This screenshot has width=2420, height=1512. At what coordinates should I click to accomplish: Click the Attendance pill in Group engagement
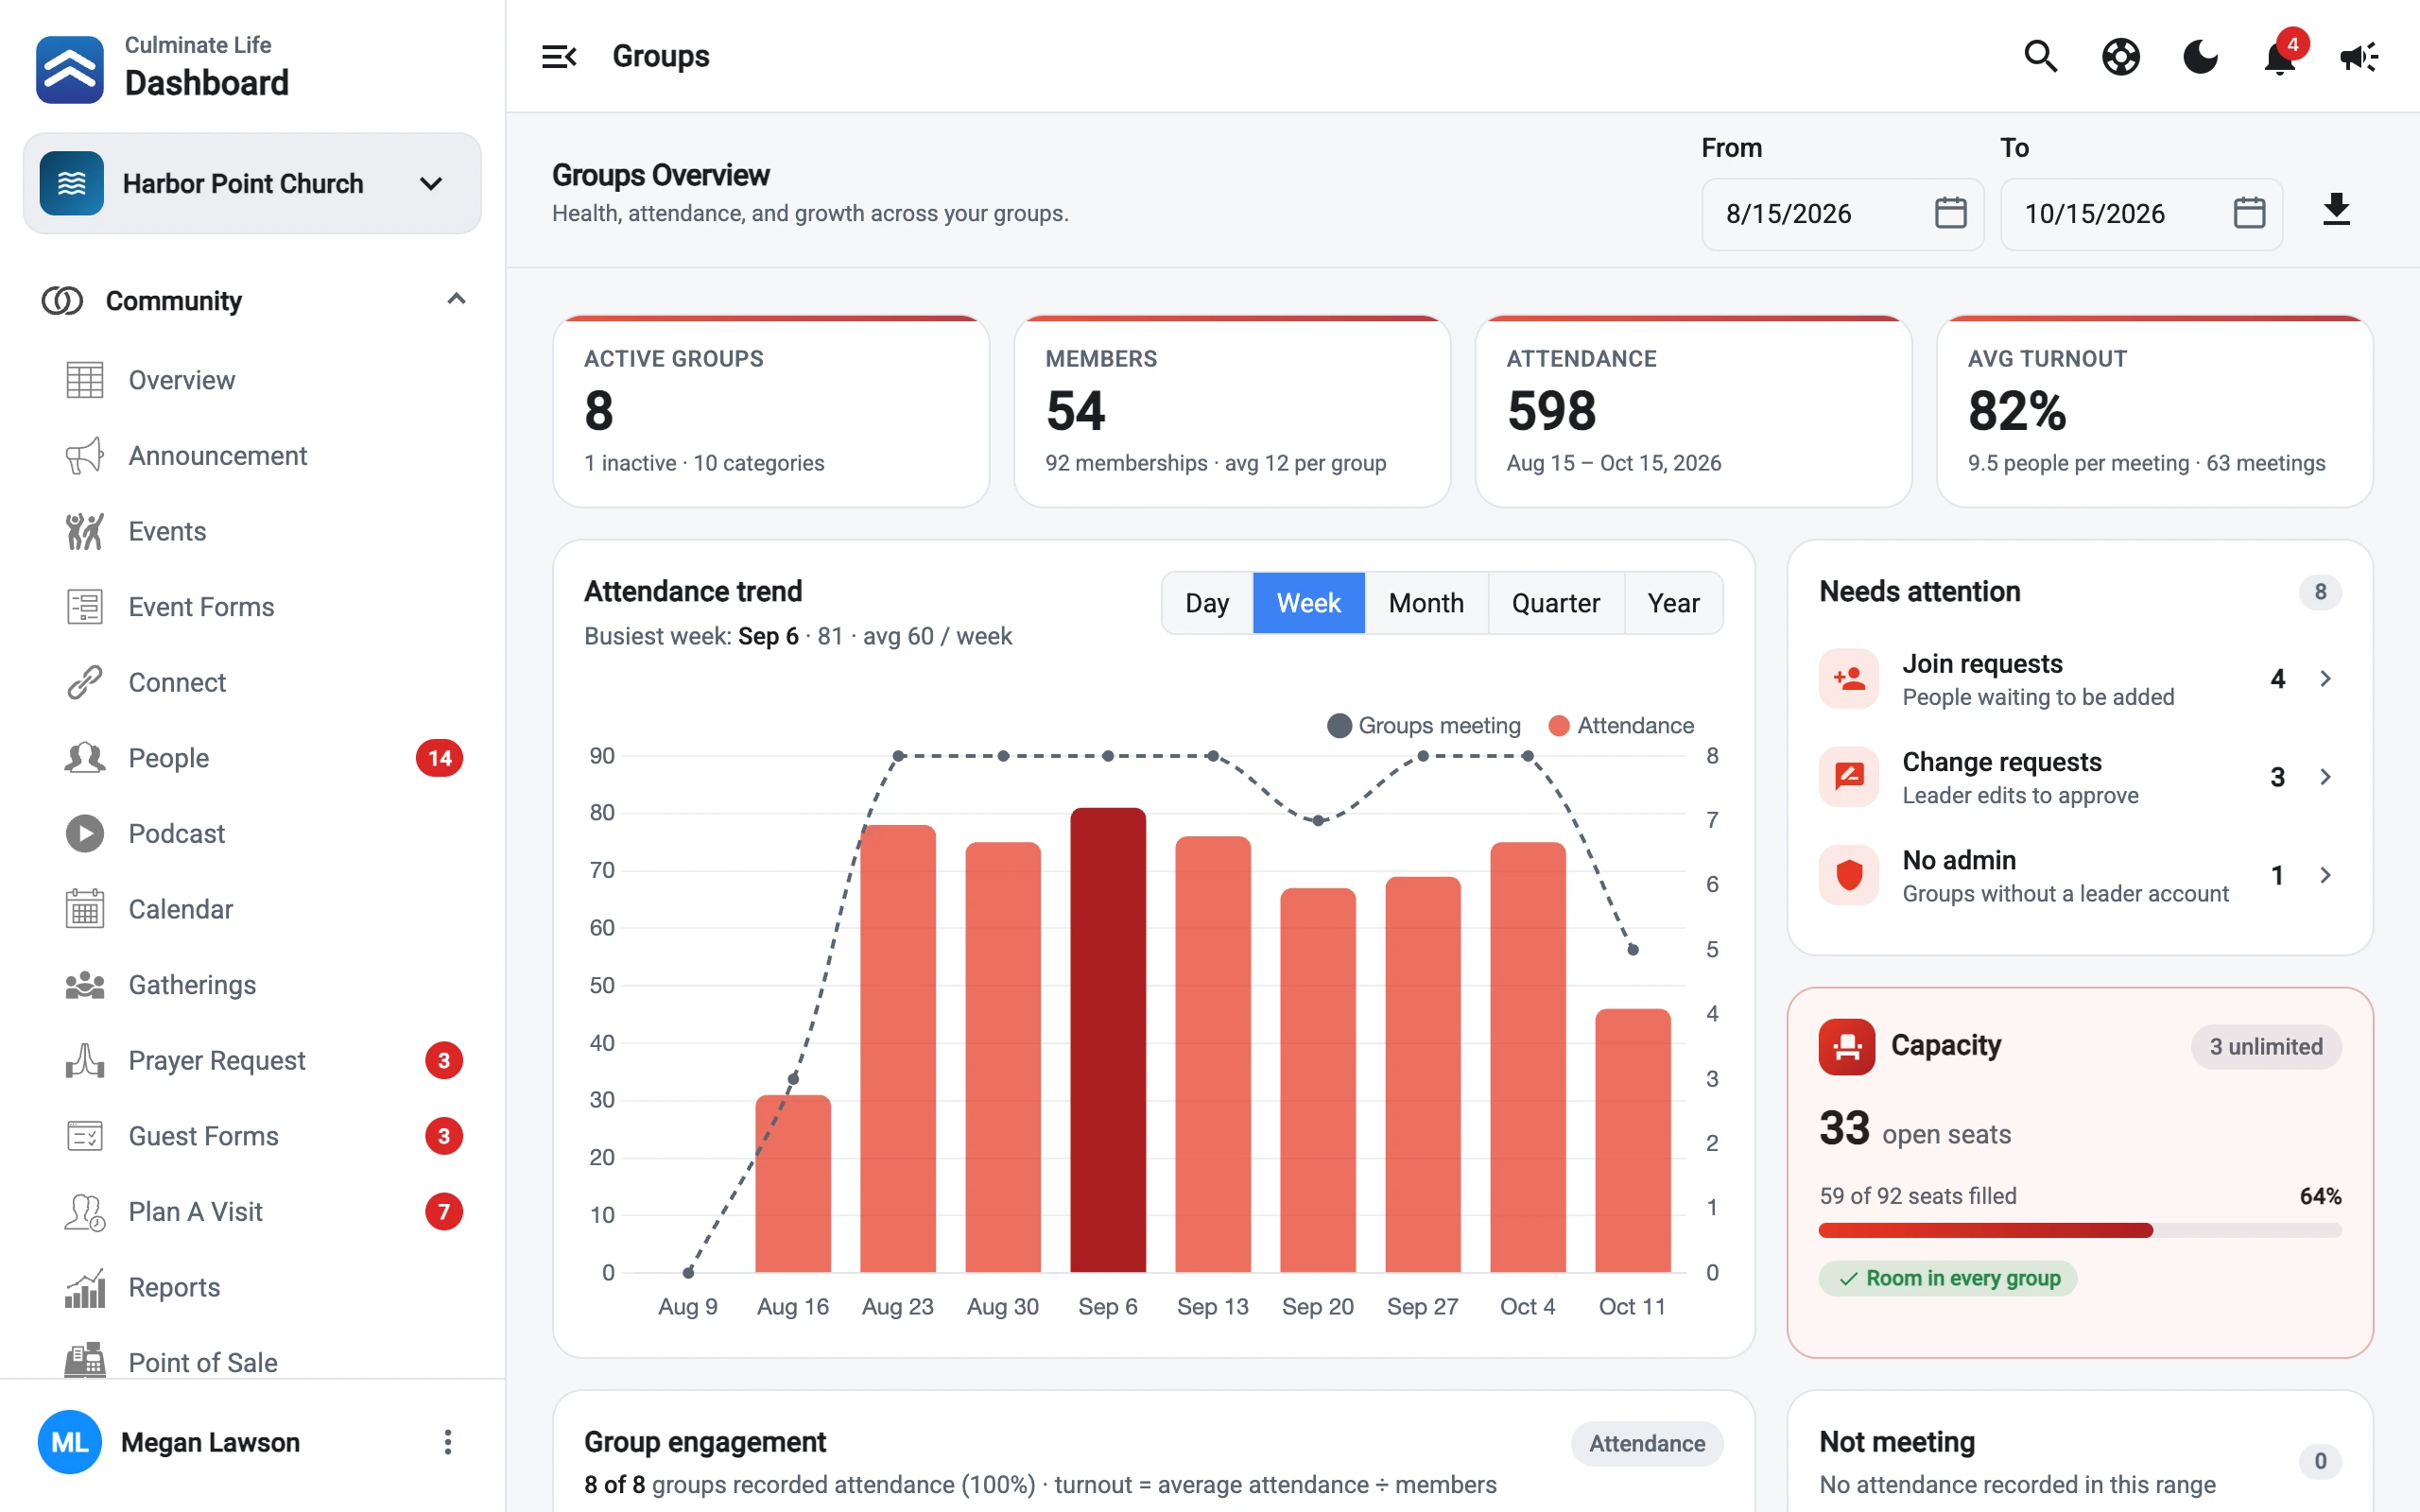click(x=1647, y=1443)
